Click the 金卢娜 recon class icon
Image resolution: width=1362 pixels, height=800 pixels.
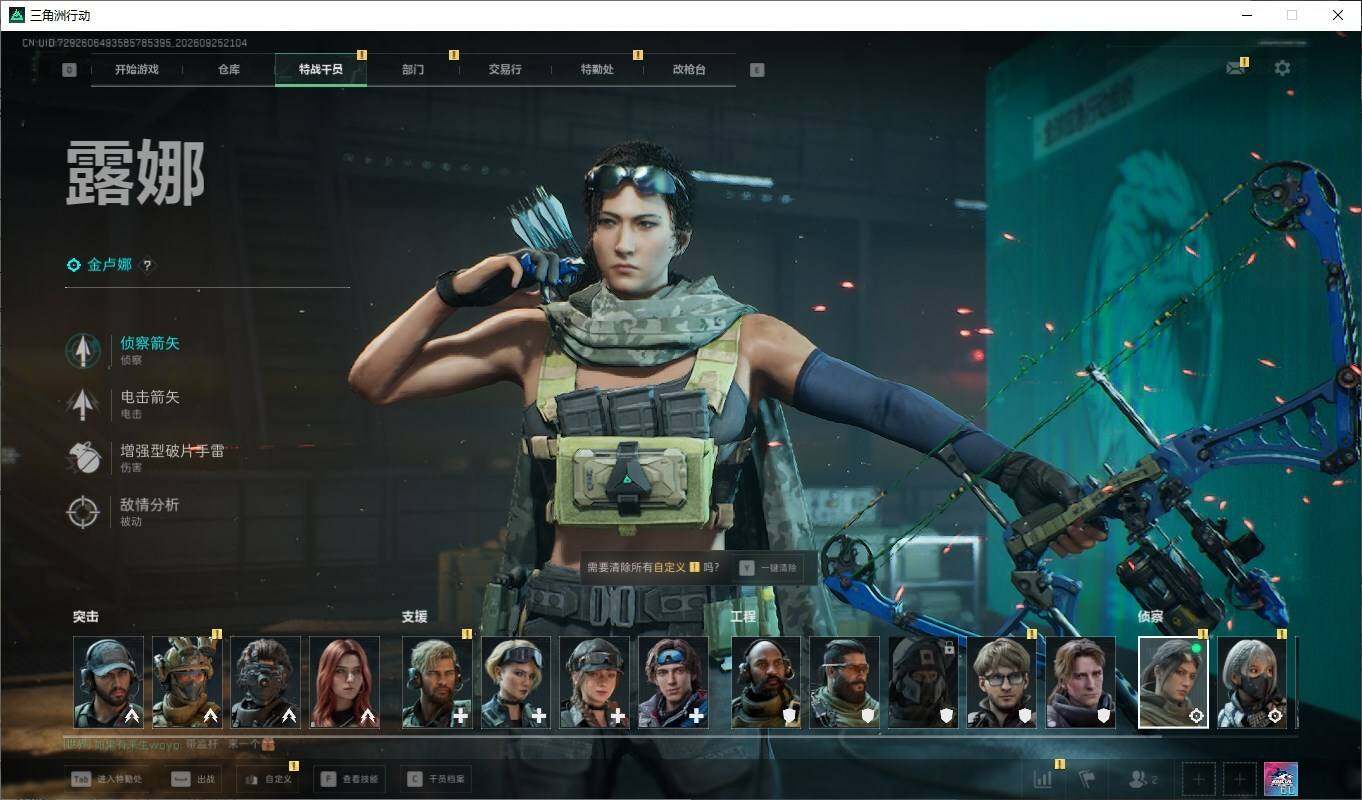click(73, 265)
